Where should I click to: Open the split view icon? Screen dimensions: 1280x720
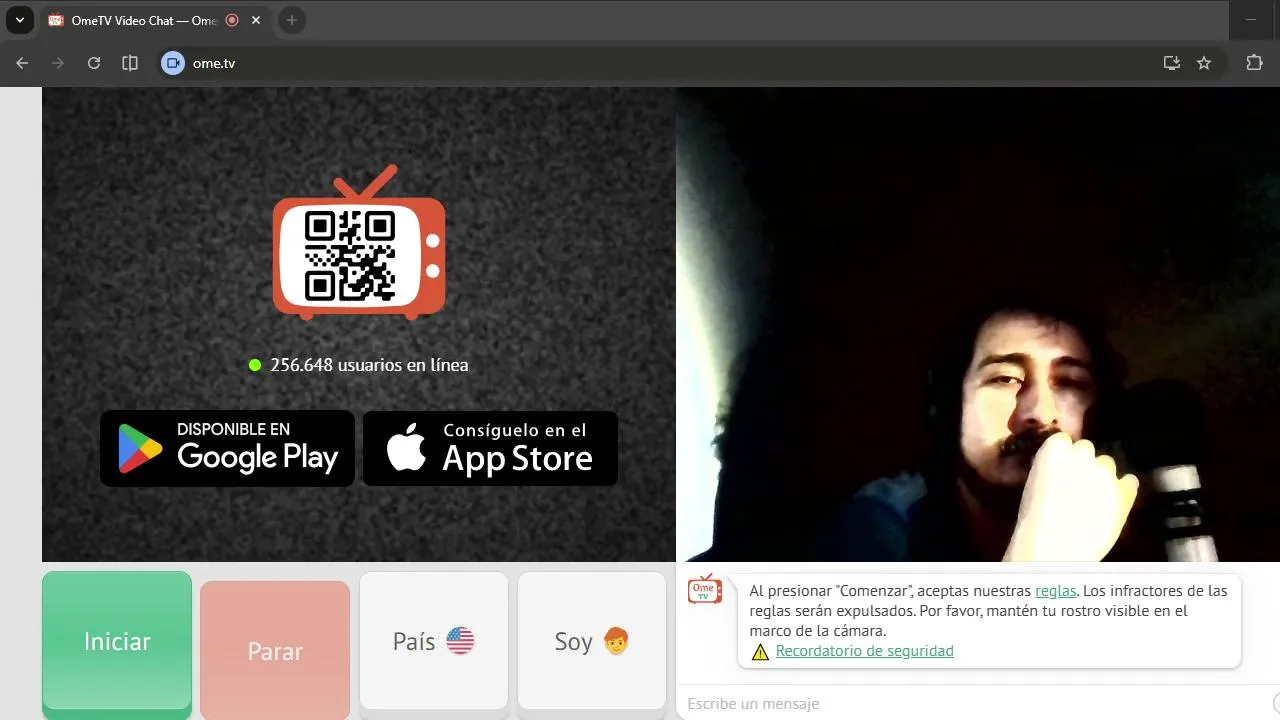[x=130, y=63]
